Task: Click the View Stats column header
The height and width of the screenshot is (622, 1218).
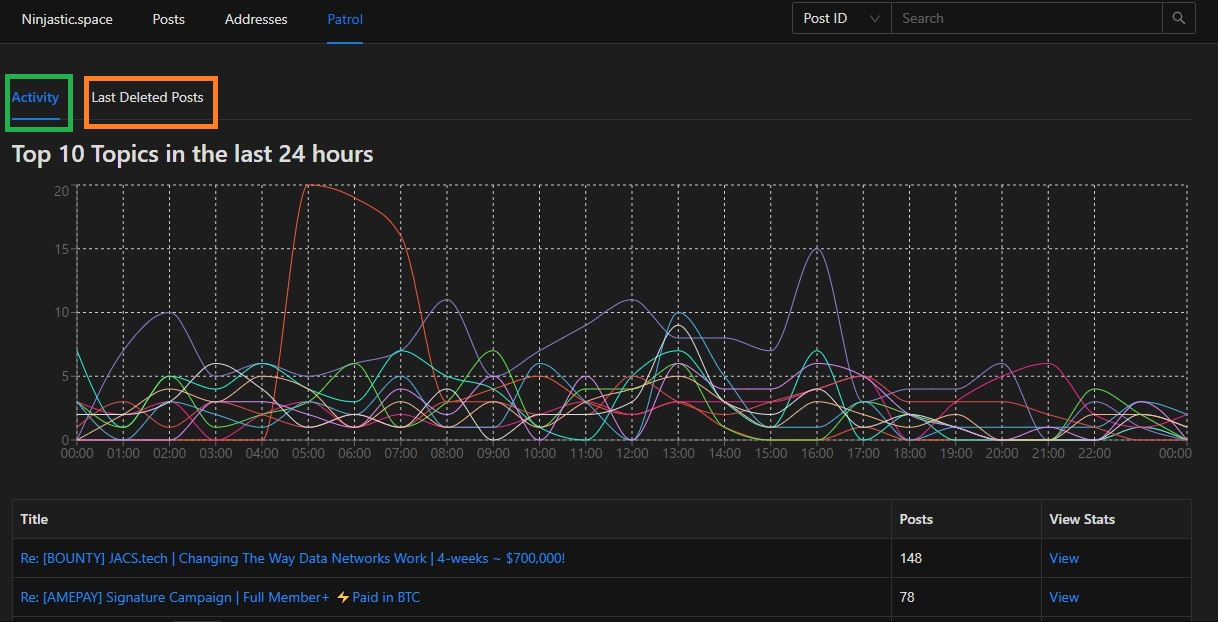Action: pos(1116,519)
